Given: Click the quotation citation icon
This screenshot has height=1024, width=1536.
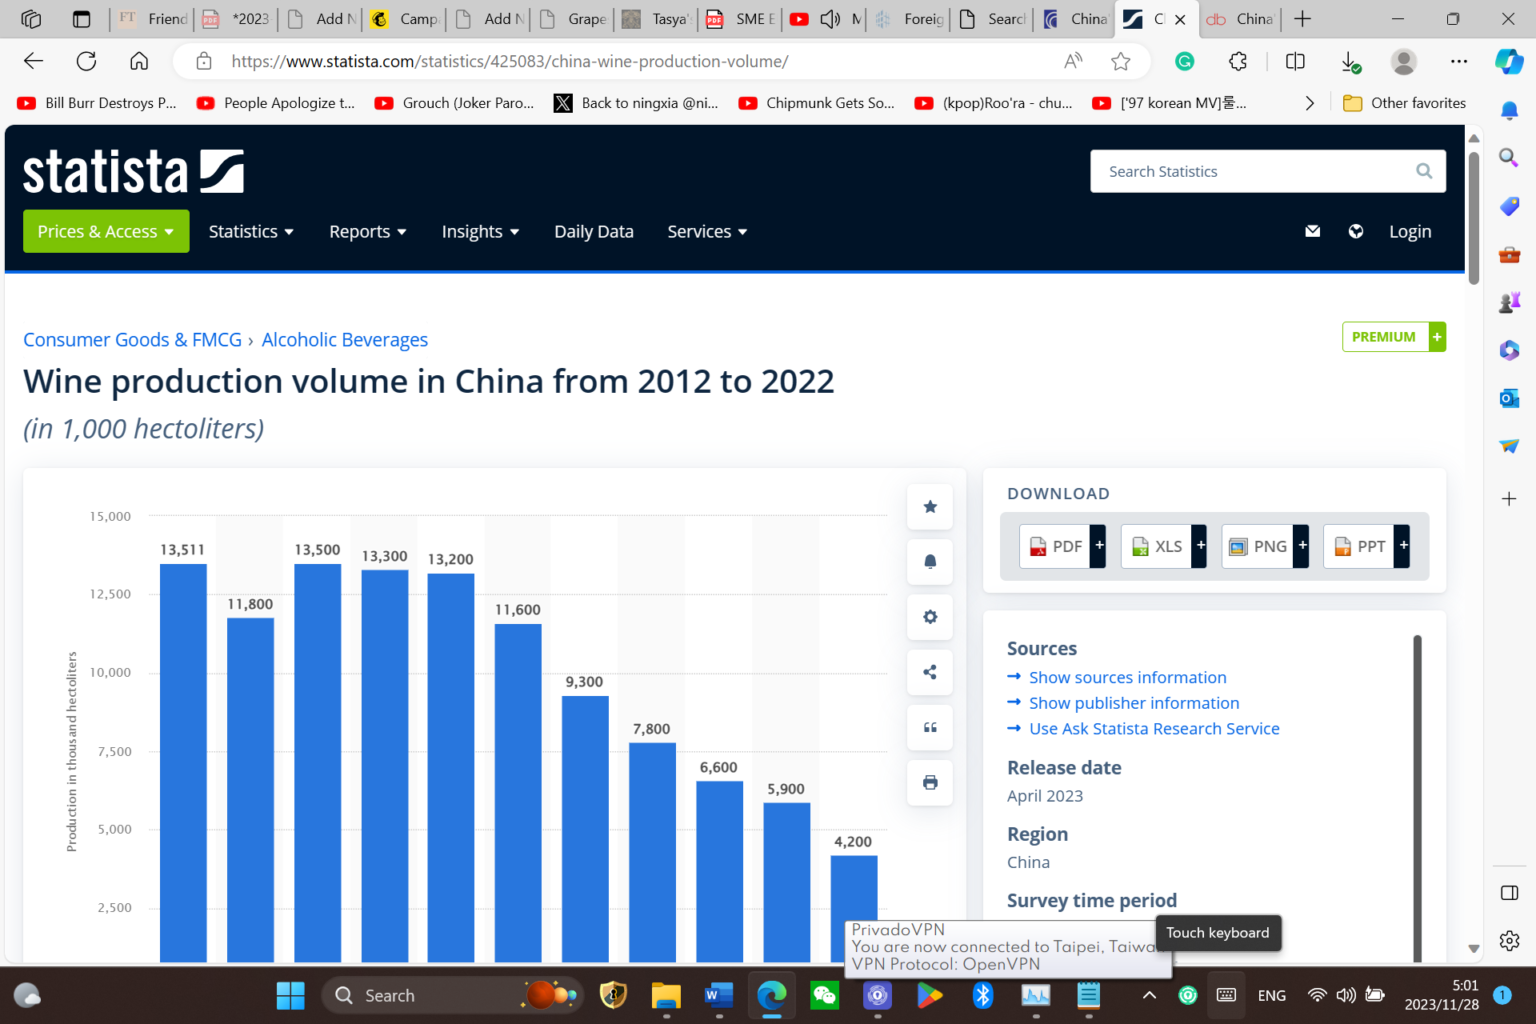Looking at the screenshot, I should pyautogui.click(x=930, y=727).
